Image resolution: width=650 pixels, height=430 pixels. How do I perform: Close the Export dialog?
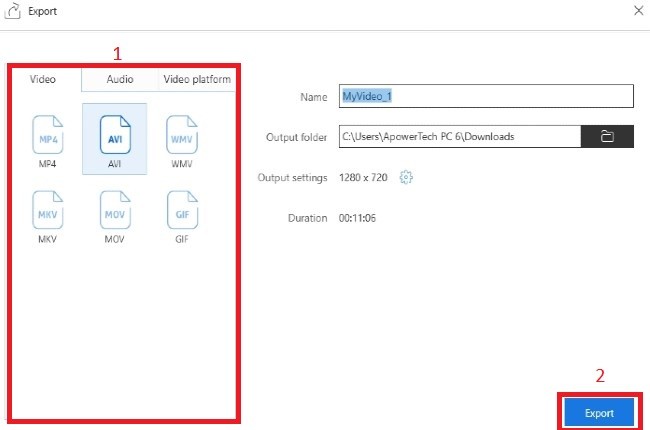pos(638,11)
